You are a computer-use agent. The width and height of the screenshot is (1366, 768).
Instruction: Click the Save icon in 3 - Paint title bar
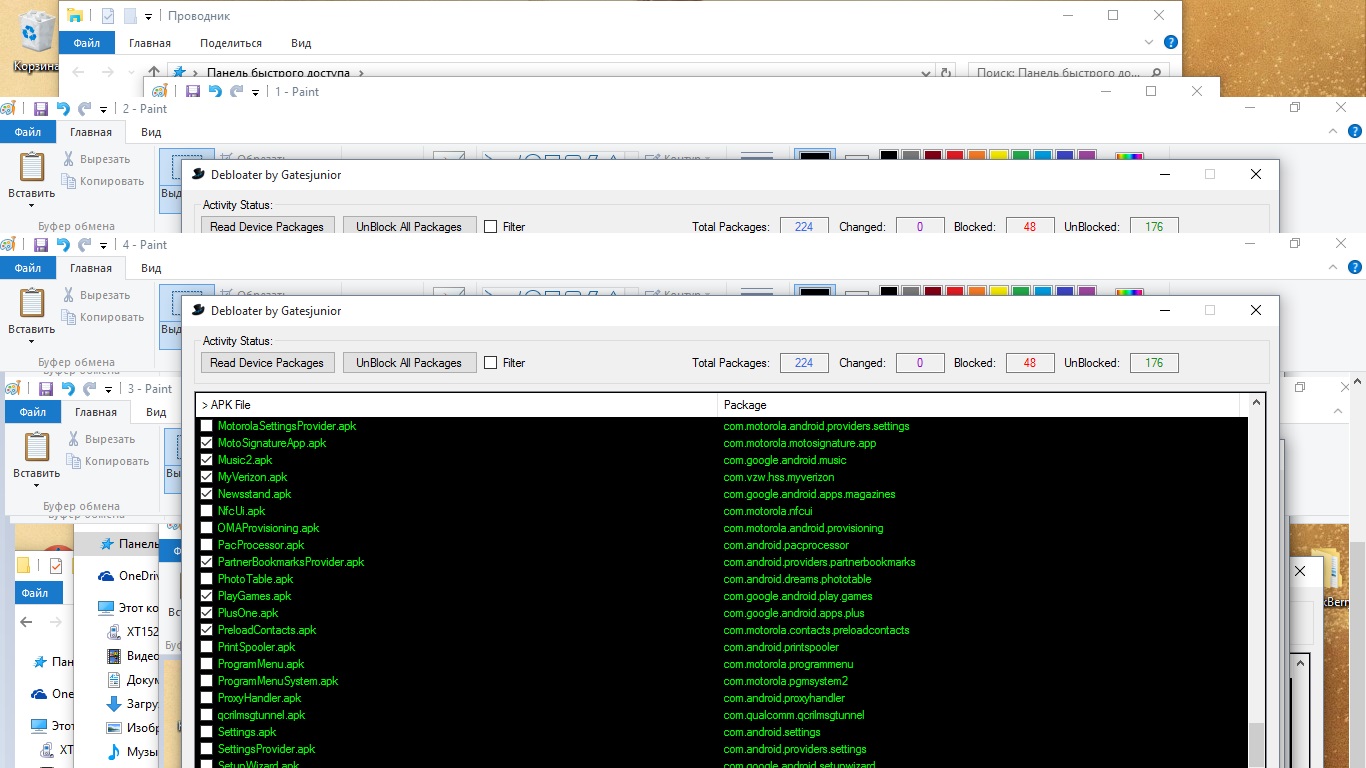point(46,388)
